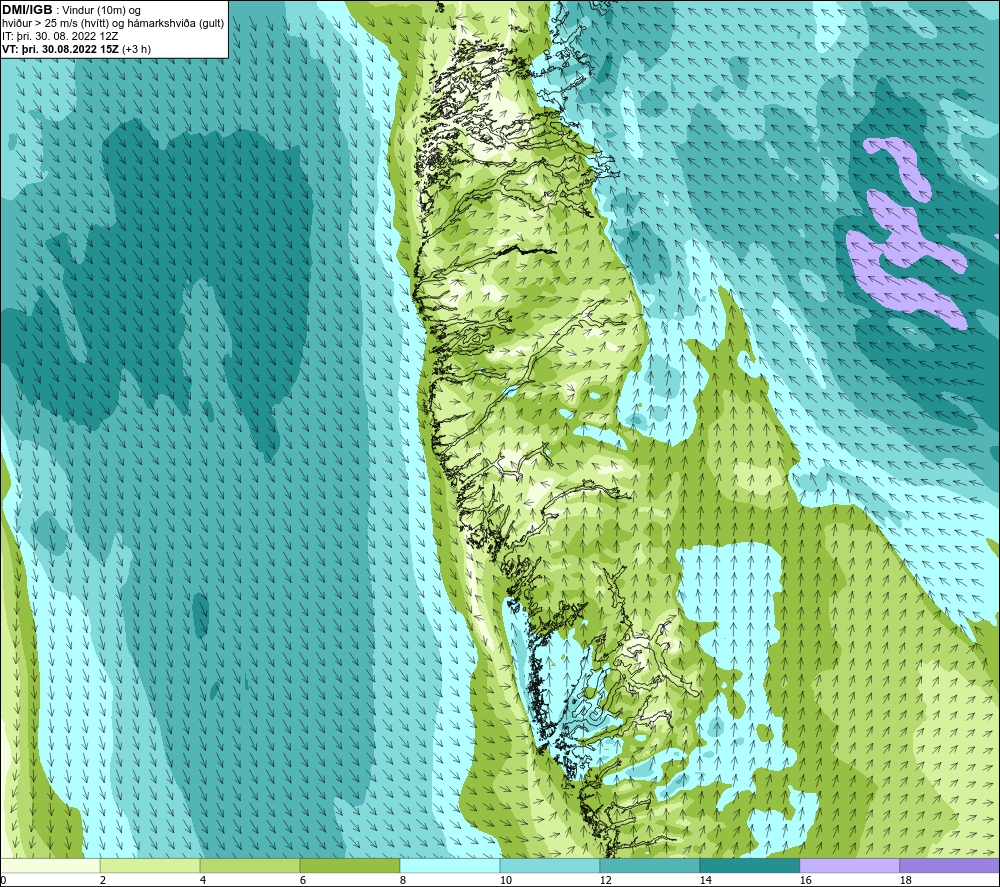Click the 4–6 m/s green legend swatch
This screenshot has height=887, width=1000.
coord(250,865)
